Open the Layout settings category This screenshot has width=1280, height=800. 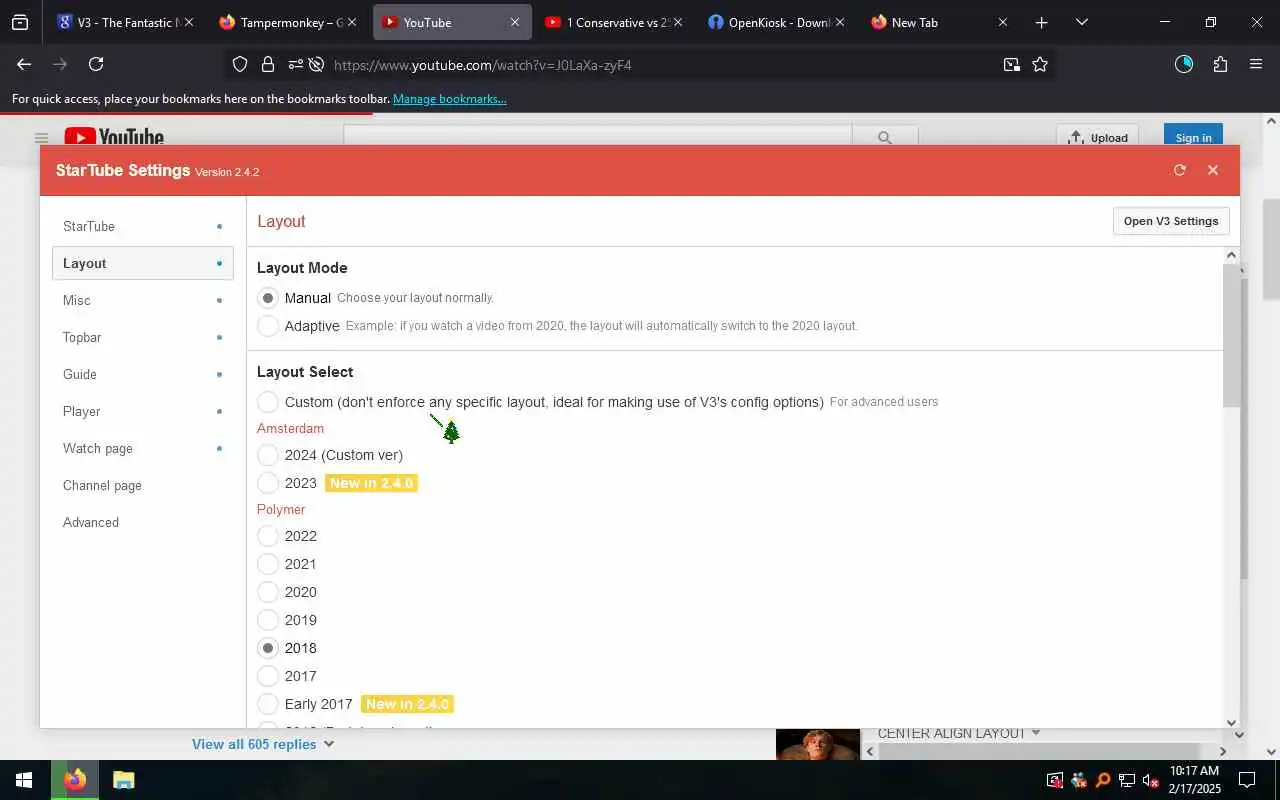(142, 263)
